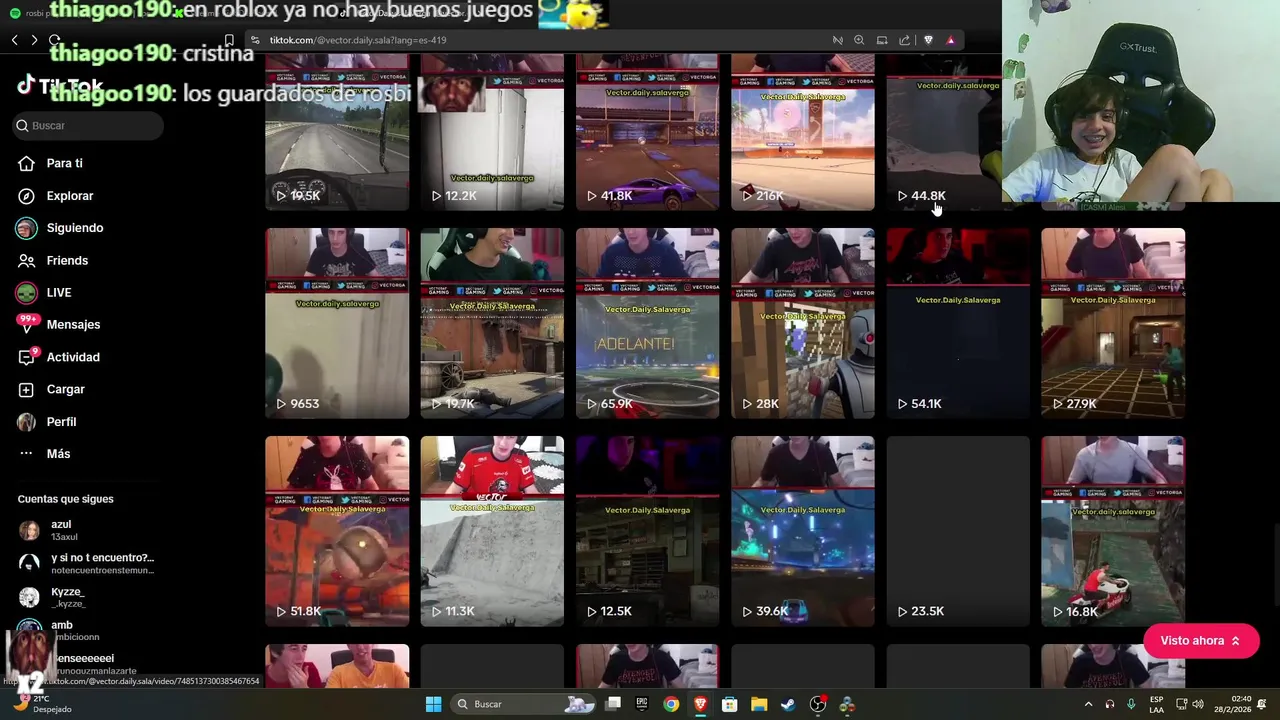
Task: Open the video with 39.6K views
Action: [803, 531]
